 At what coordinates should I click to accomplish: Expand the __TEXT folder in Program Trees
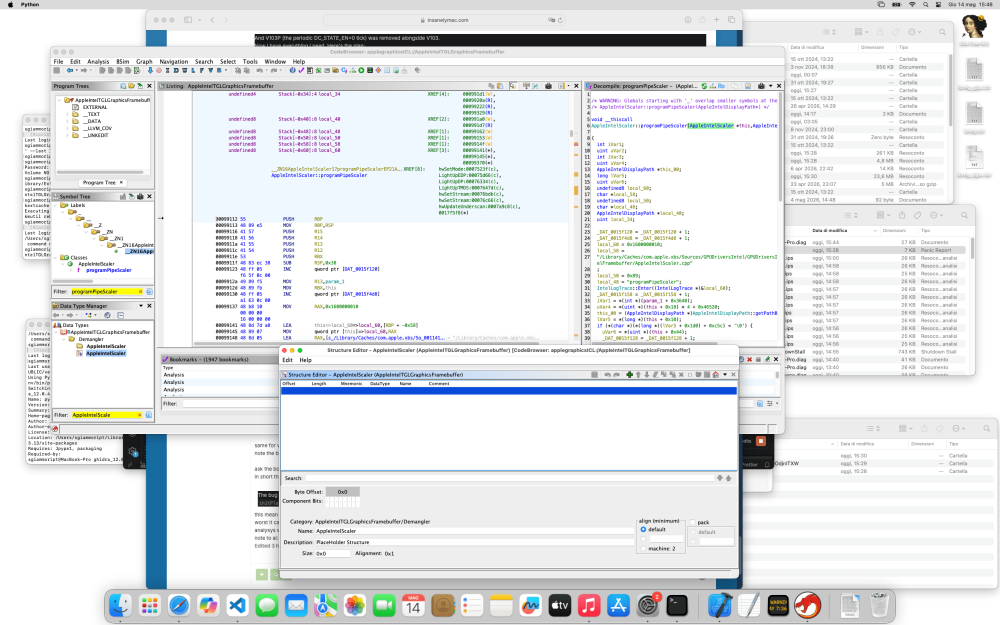68,114
